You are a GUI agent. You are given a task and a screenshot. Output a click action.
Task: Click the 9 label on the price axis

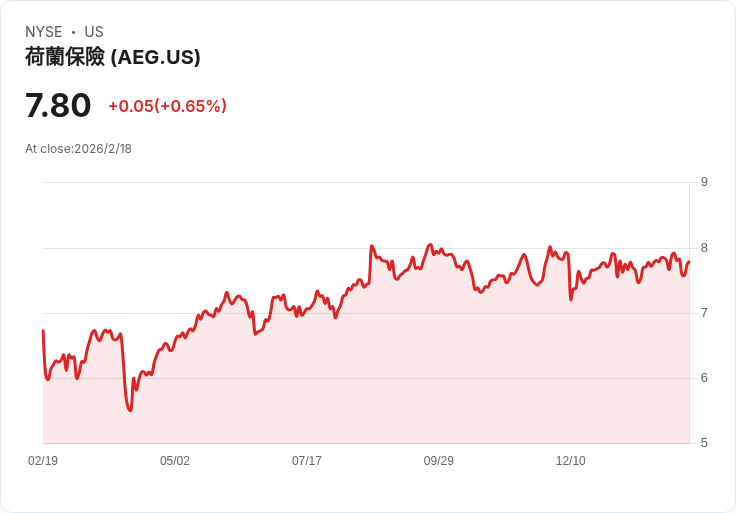tap(704, 182)
